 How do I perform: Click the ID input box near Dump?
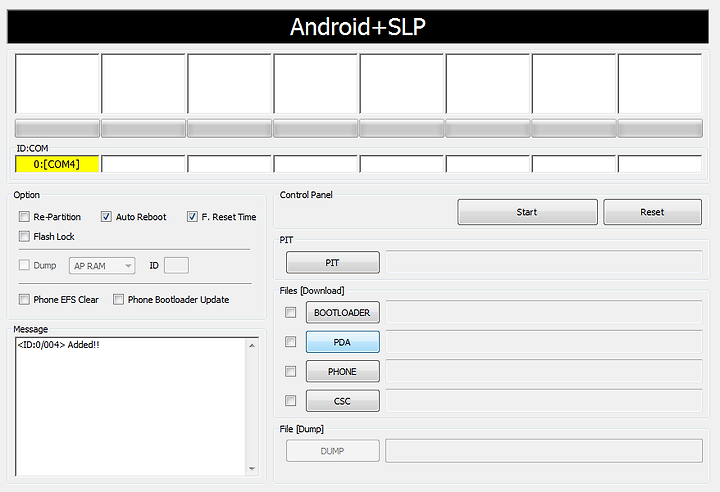176,266
